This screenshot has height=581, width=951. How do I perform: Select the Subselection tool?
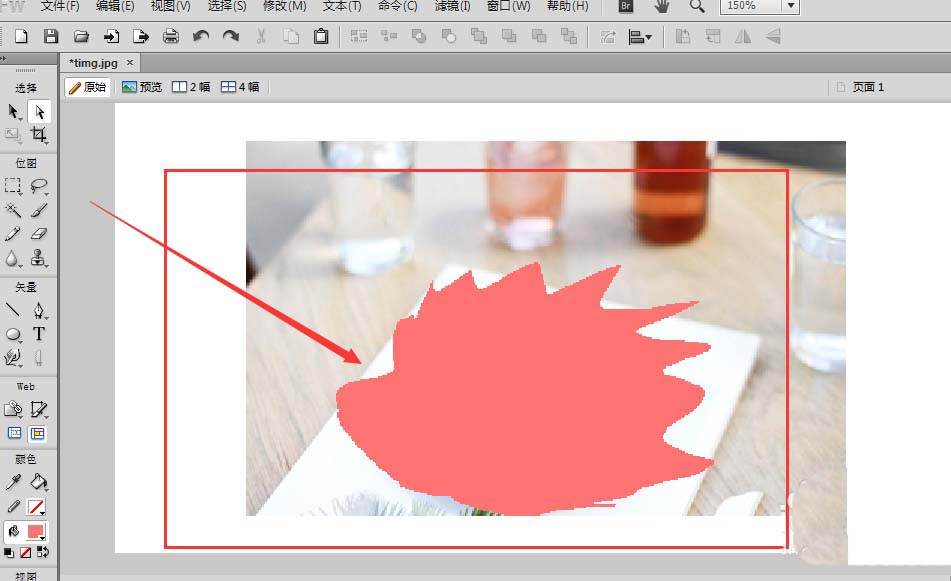point(39,112)
